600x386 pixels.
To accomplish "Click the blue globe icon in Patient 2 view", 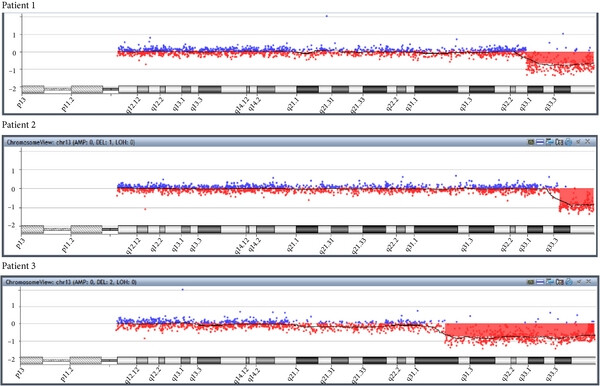I will [x=569, y=142].
